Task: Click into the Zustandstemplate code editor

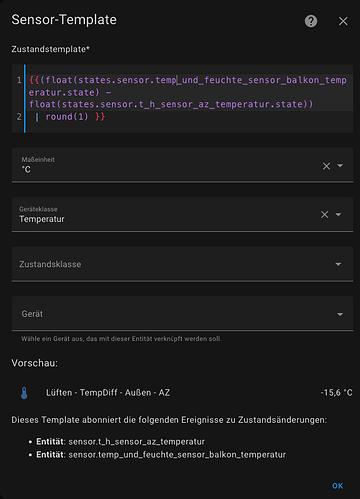Action: coord(182,98)
